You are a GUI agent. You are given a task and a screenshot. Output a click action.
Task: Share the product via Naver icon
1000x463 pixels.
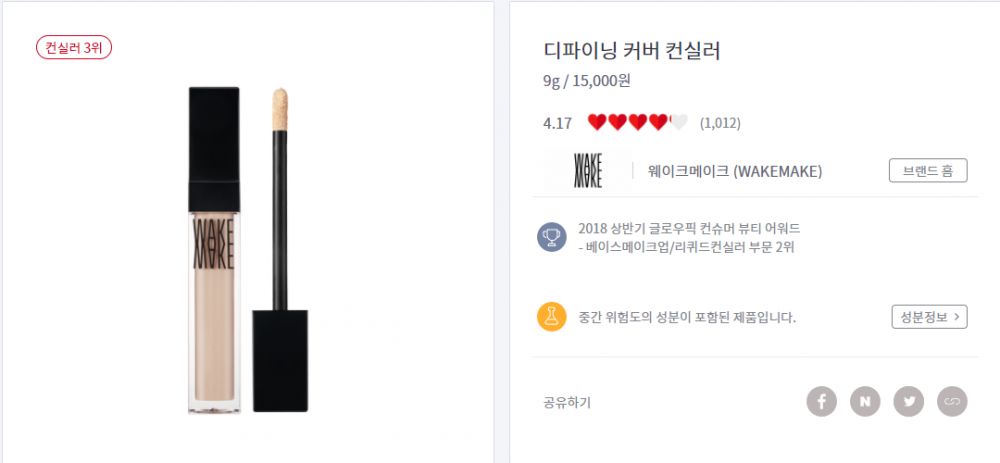(865, 402)
